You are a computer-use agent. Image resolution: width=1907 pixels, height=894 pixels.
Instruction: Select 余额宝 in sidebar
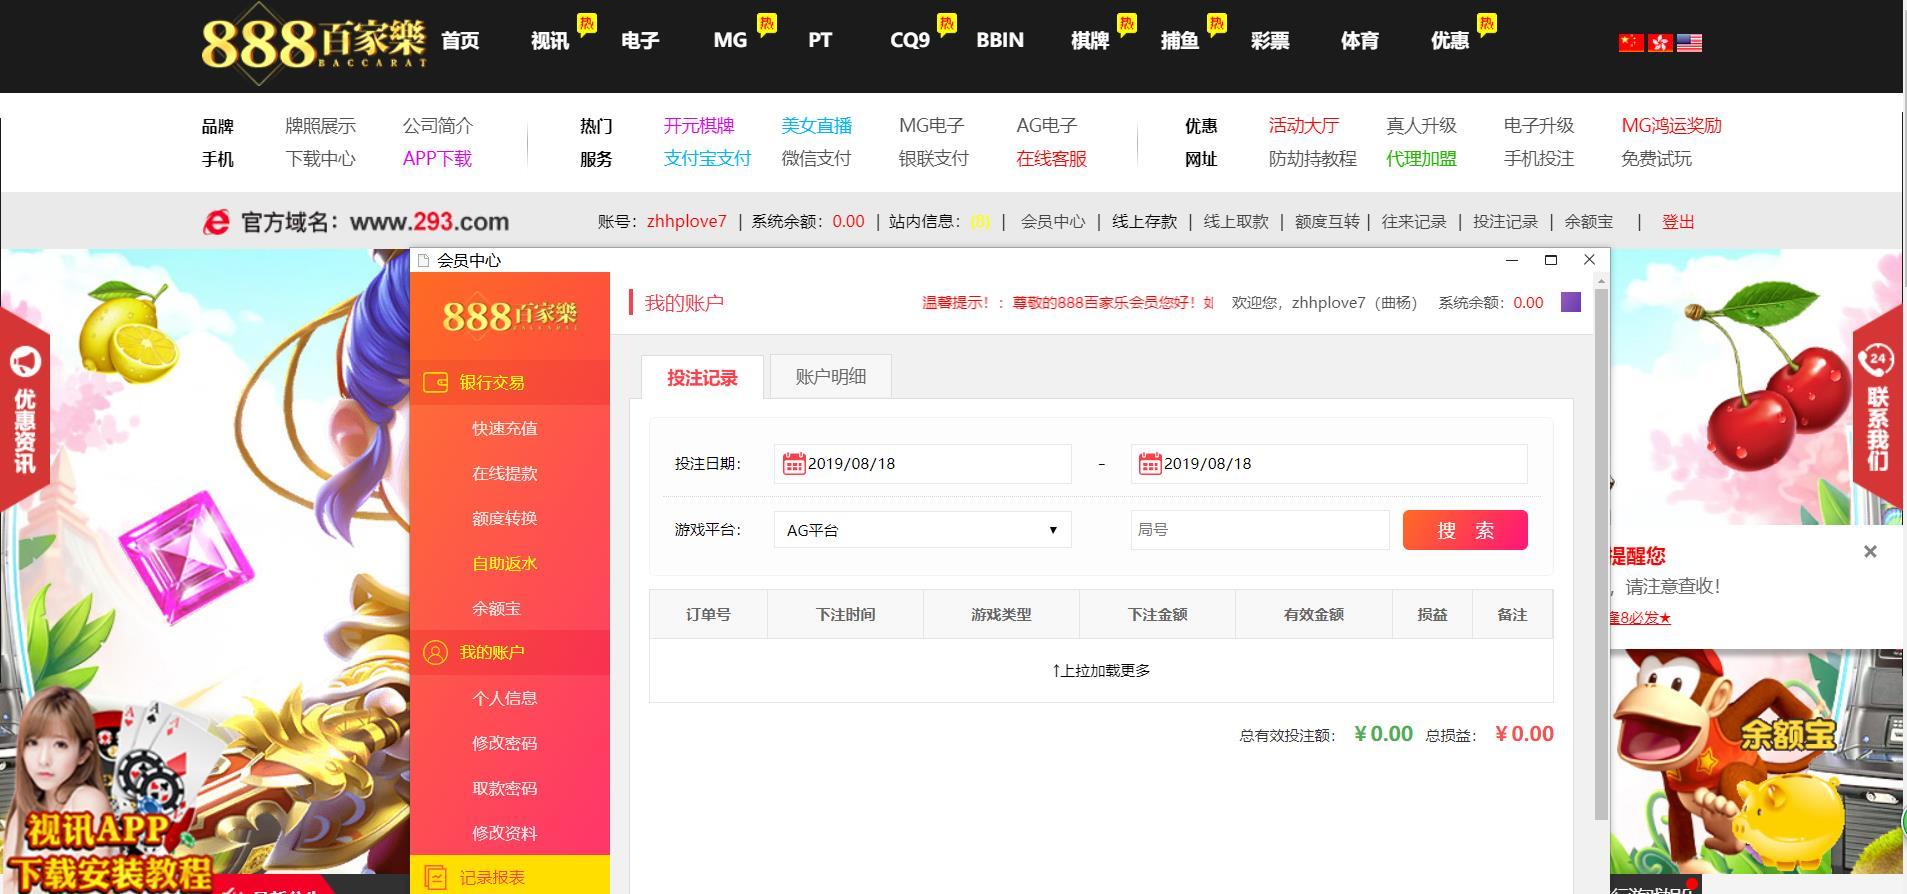pyautogui.click(x=496, y=608)
